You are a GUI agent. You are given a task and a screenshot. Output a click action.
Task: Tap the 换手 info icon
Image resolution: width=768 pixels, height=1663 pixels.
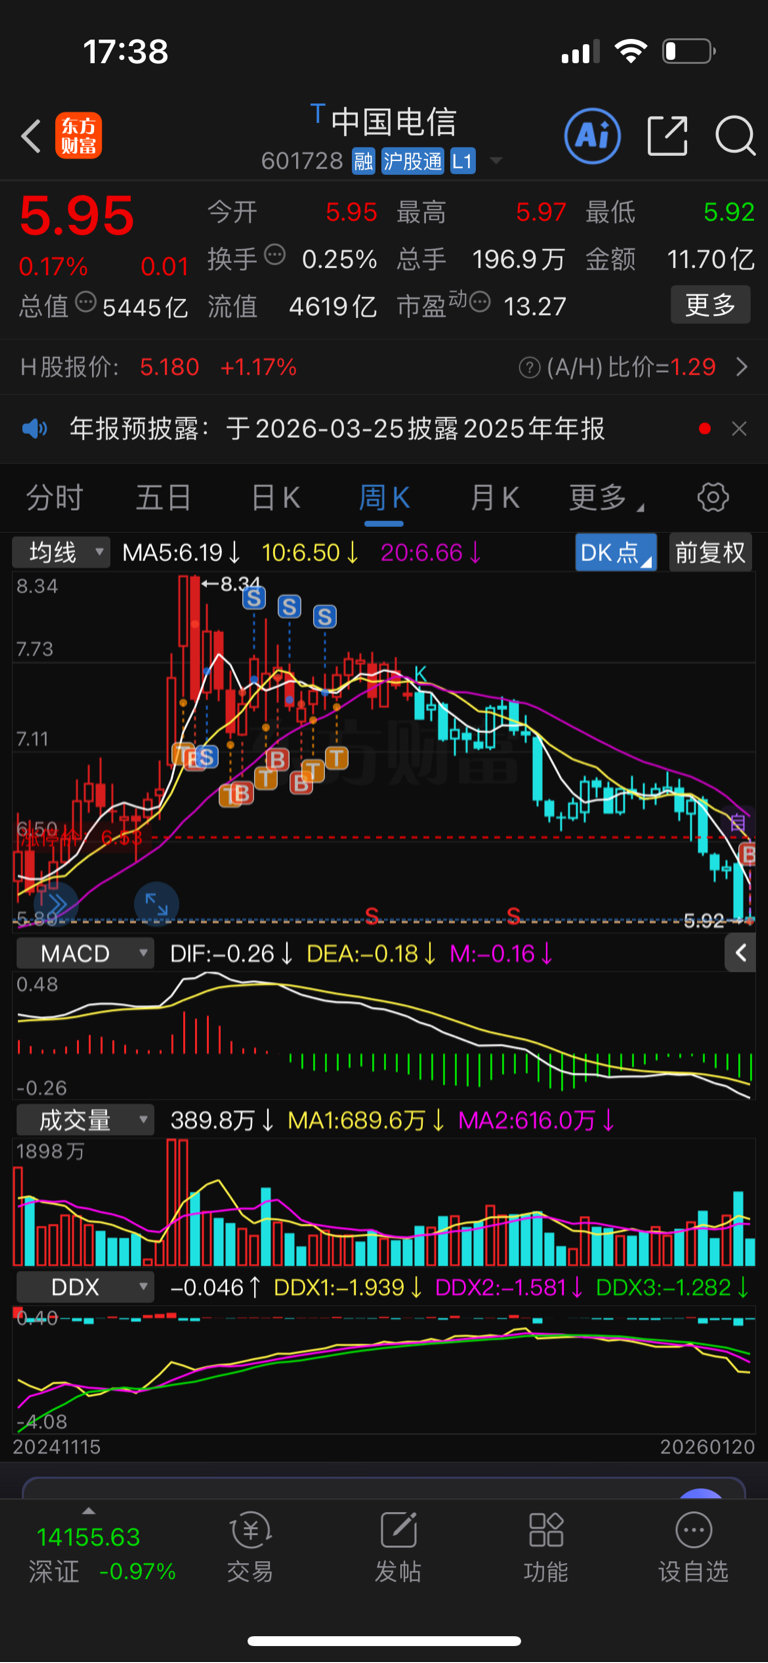click(x=275, y=255)
